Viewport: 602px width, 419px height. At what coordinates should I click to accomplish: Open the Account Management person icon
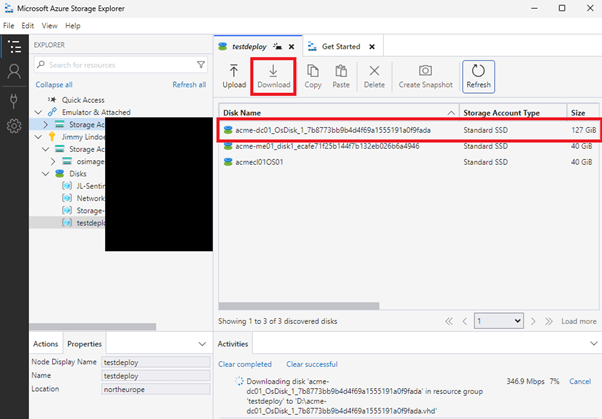click(14, 72)
